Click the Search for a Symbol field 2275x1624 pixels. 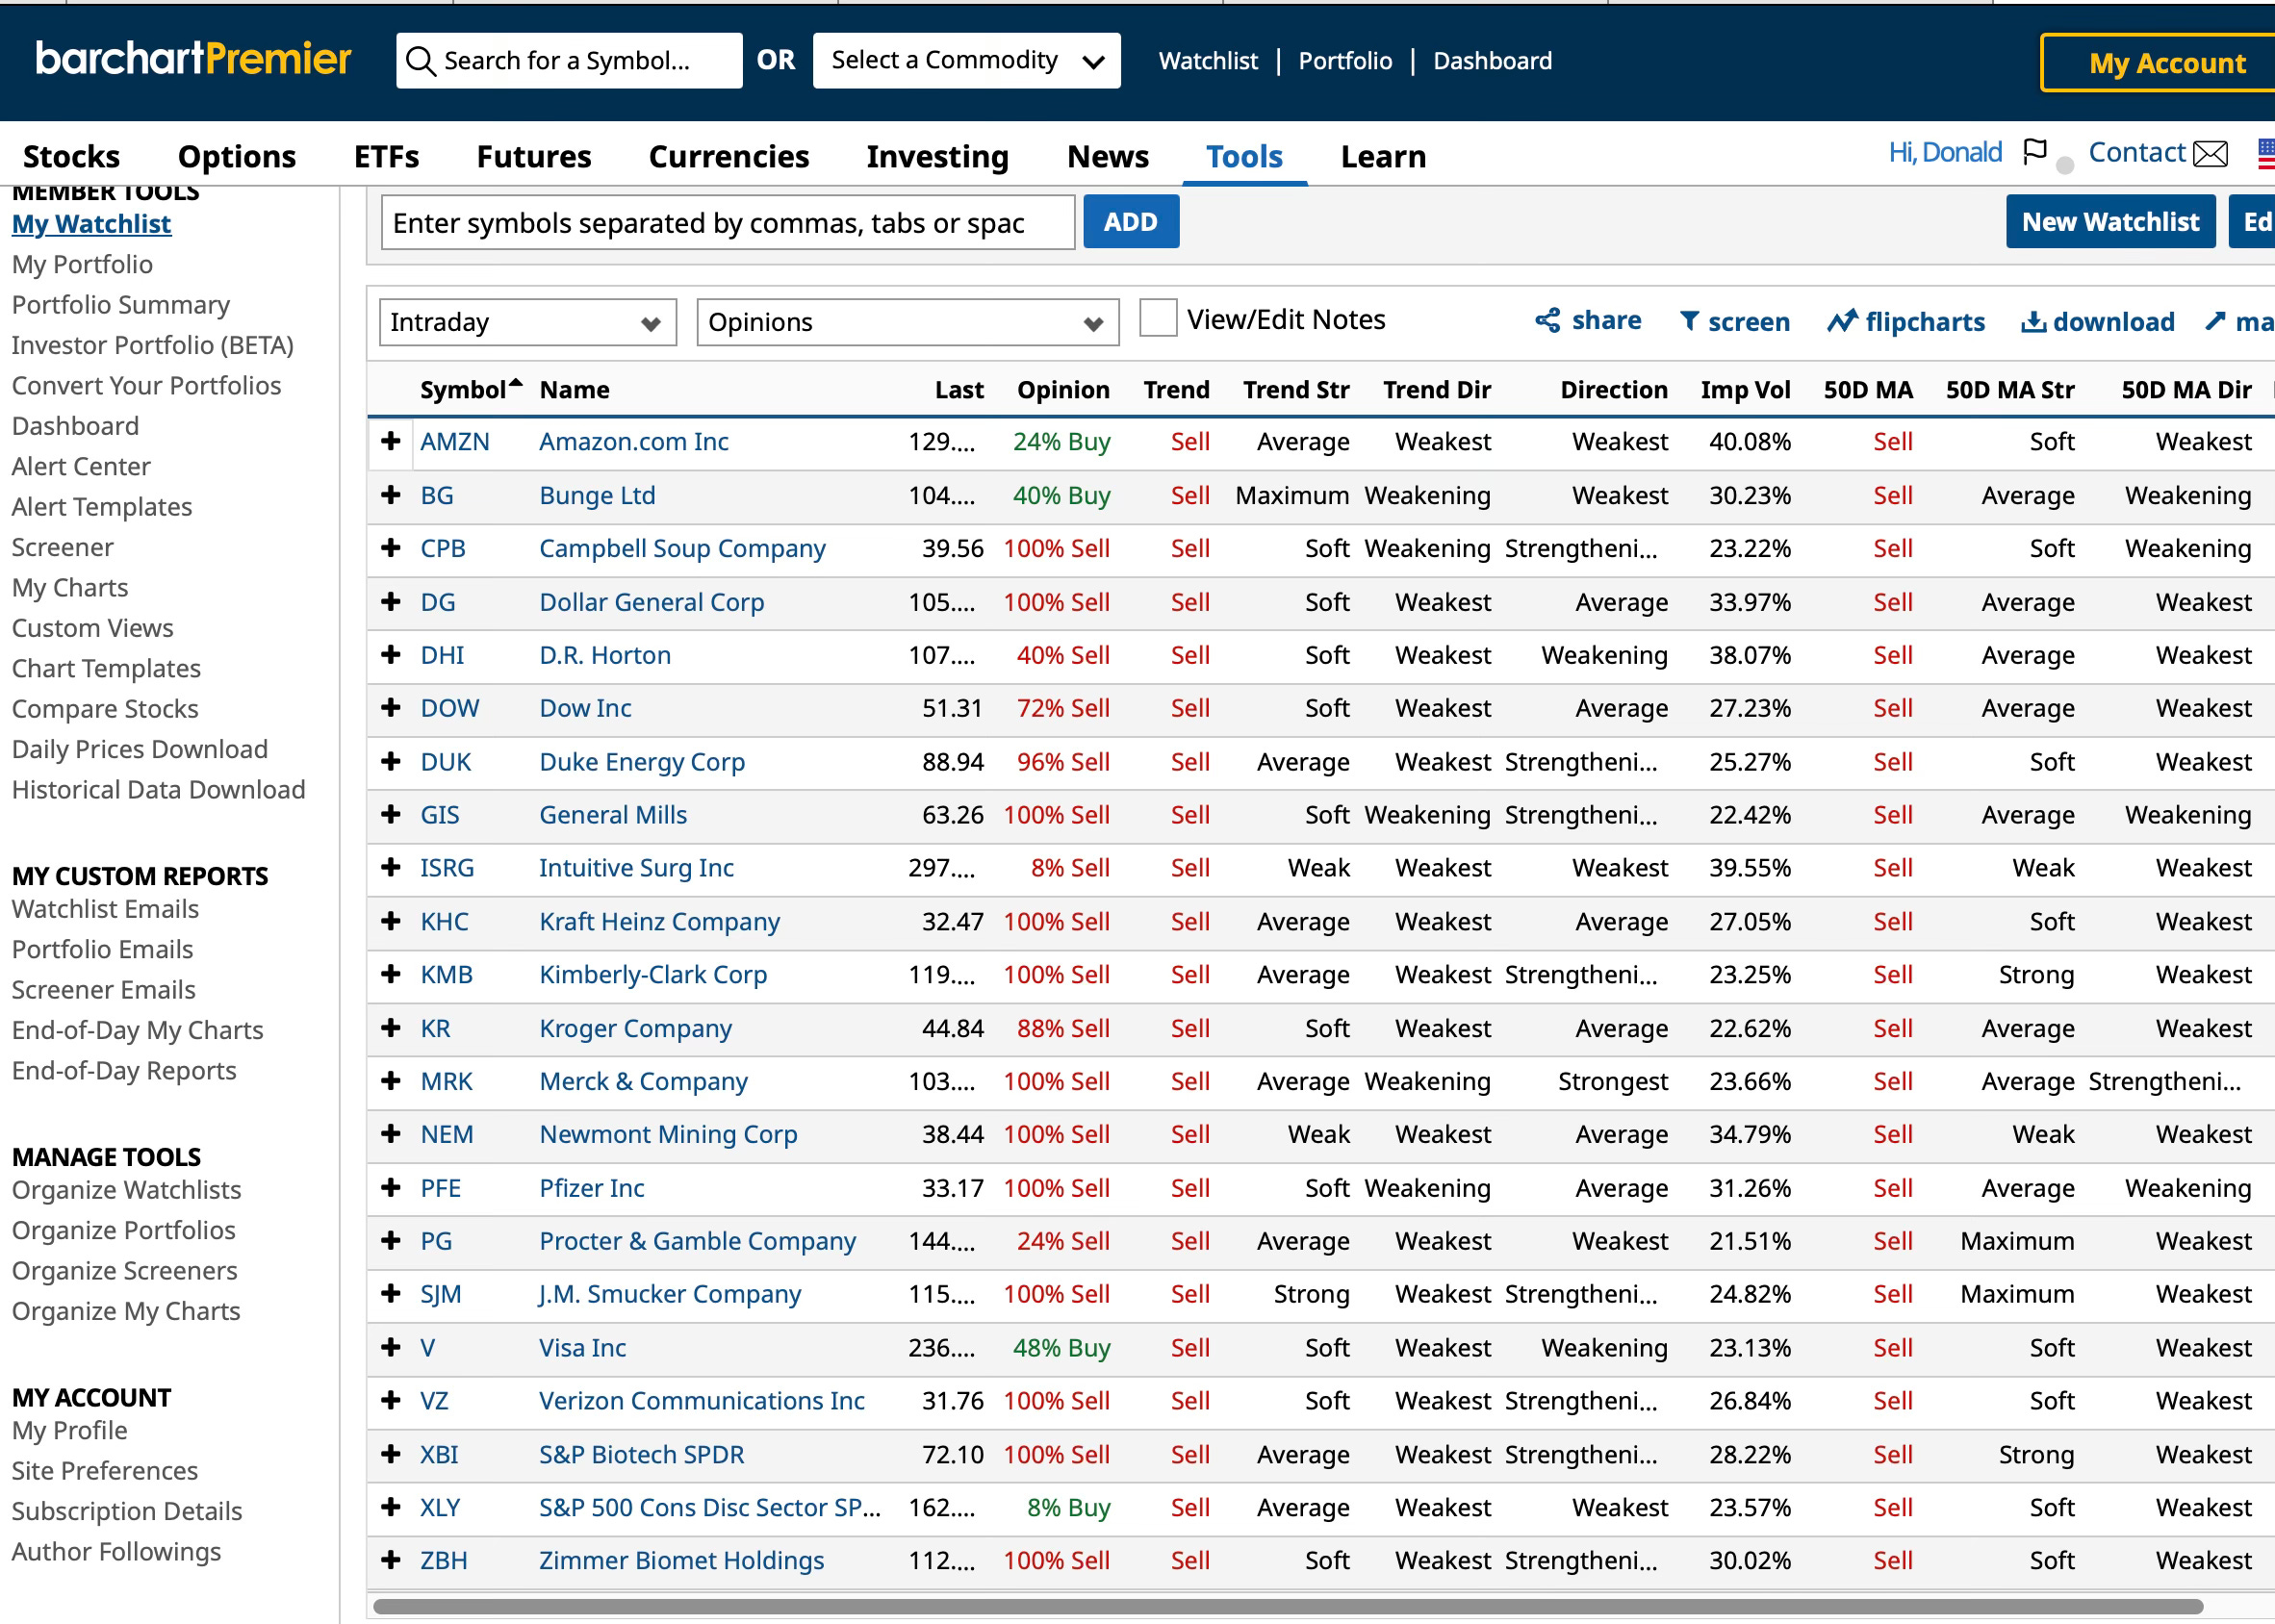[569, 61]
